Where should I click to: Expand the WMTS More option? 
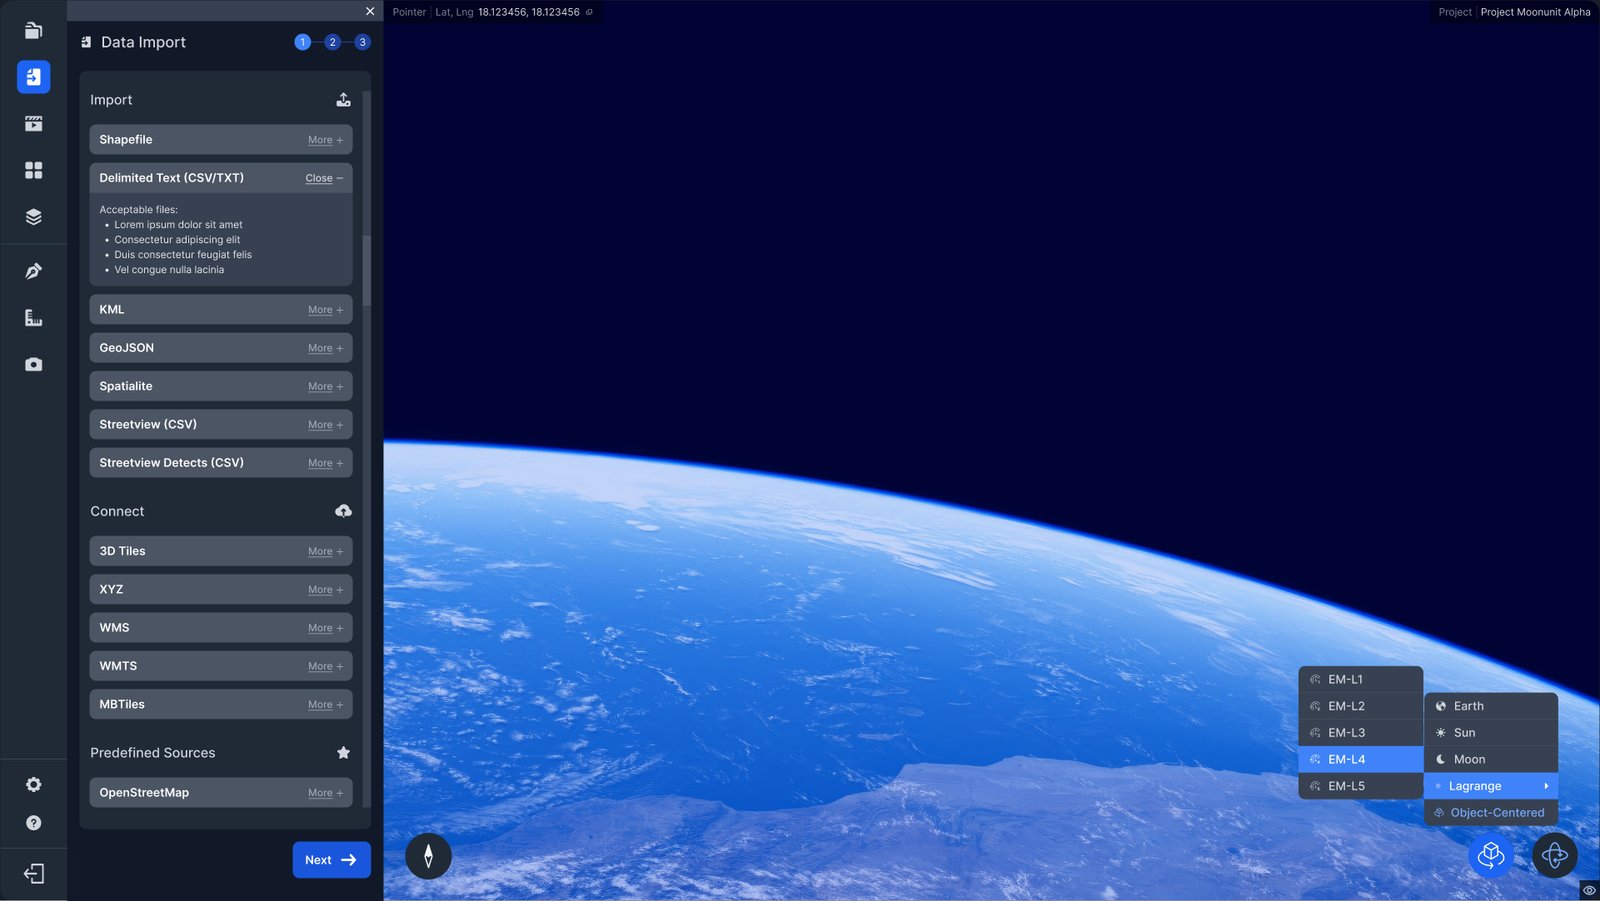(325, 666)
